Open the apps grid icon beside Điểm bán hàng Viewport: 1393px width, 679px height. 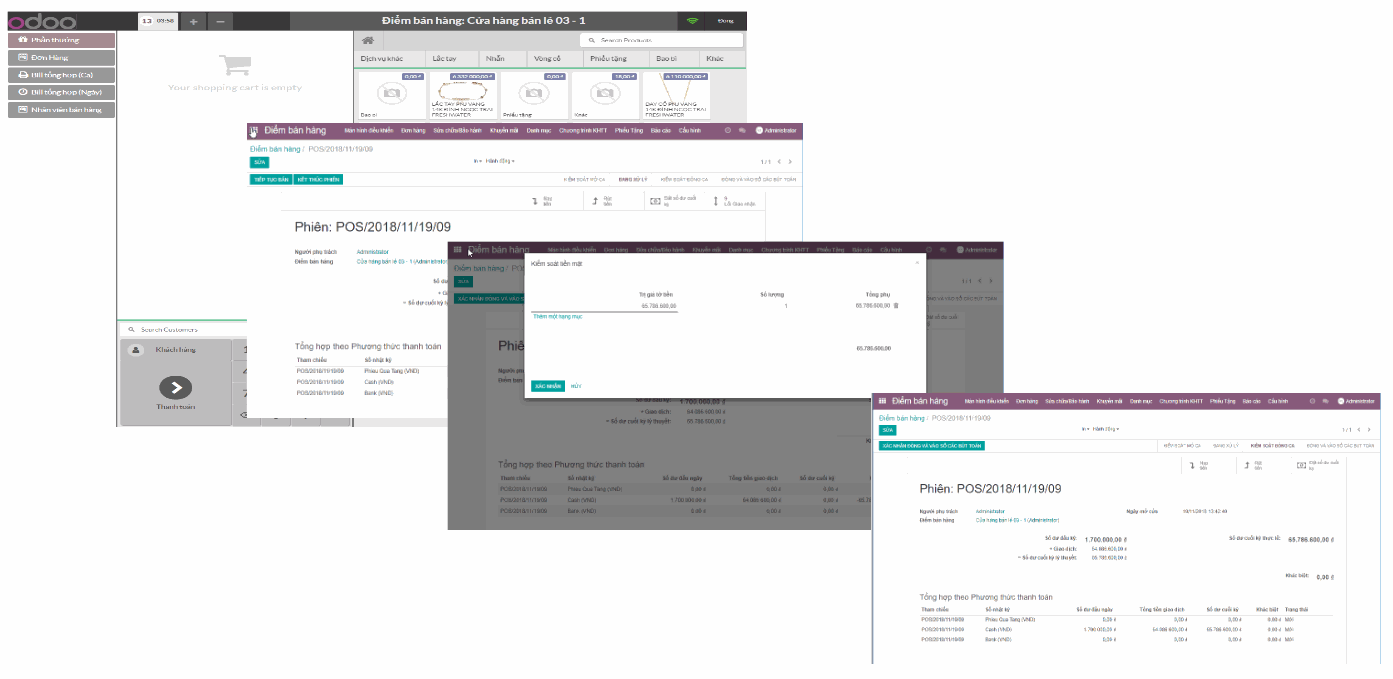pos(884,401)
